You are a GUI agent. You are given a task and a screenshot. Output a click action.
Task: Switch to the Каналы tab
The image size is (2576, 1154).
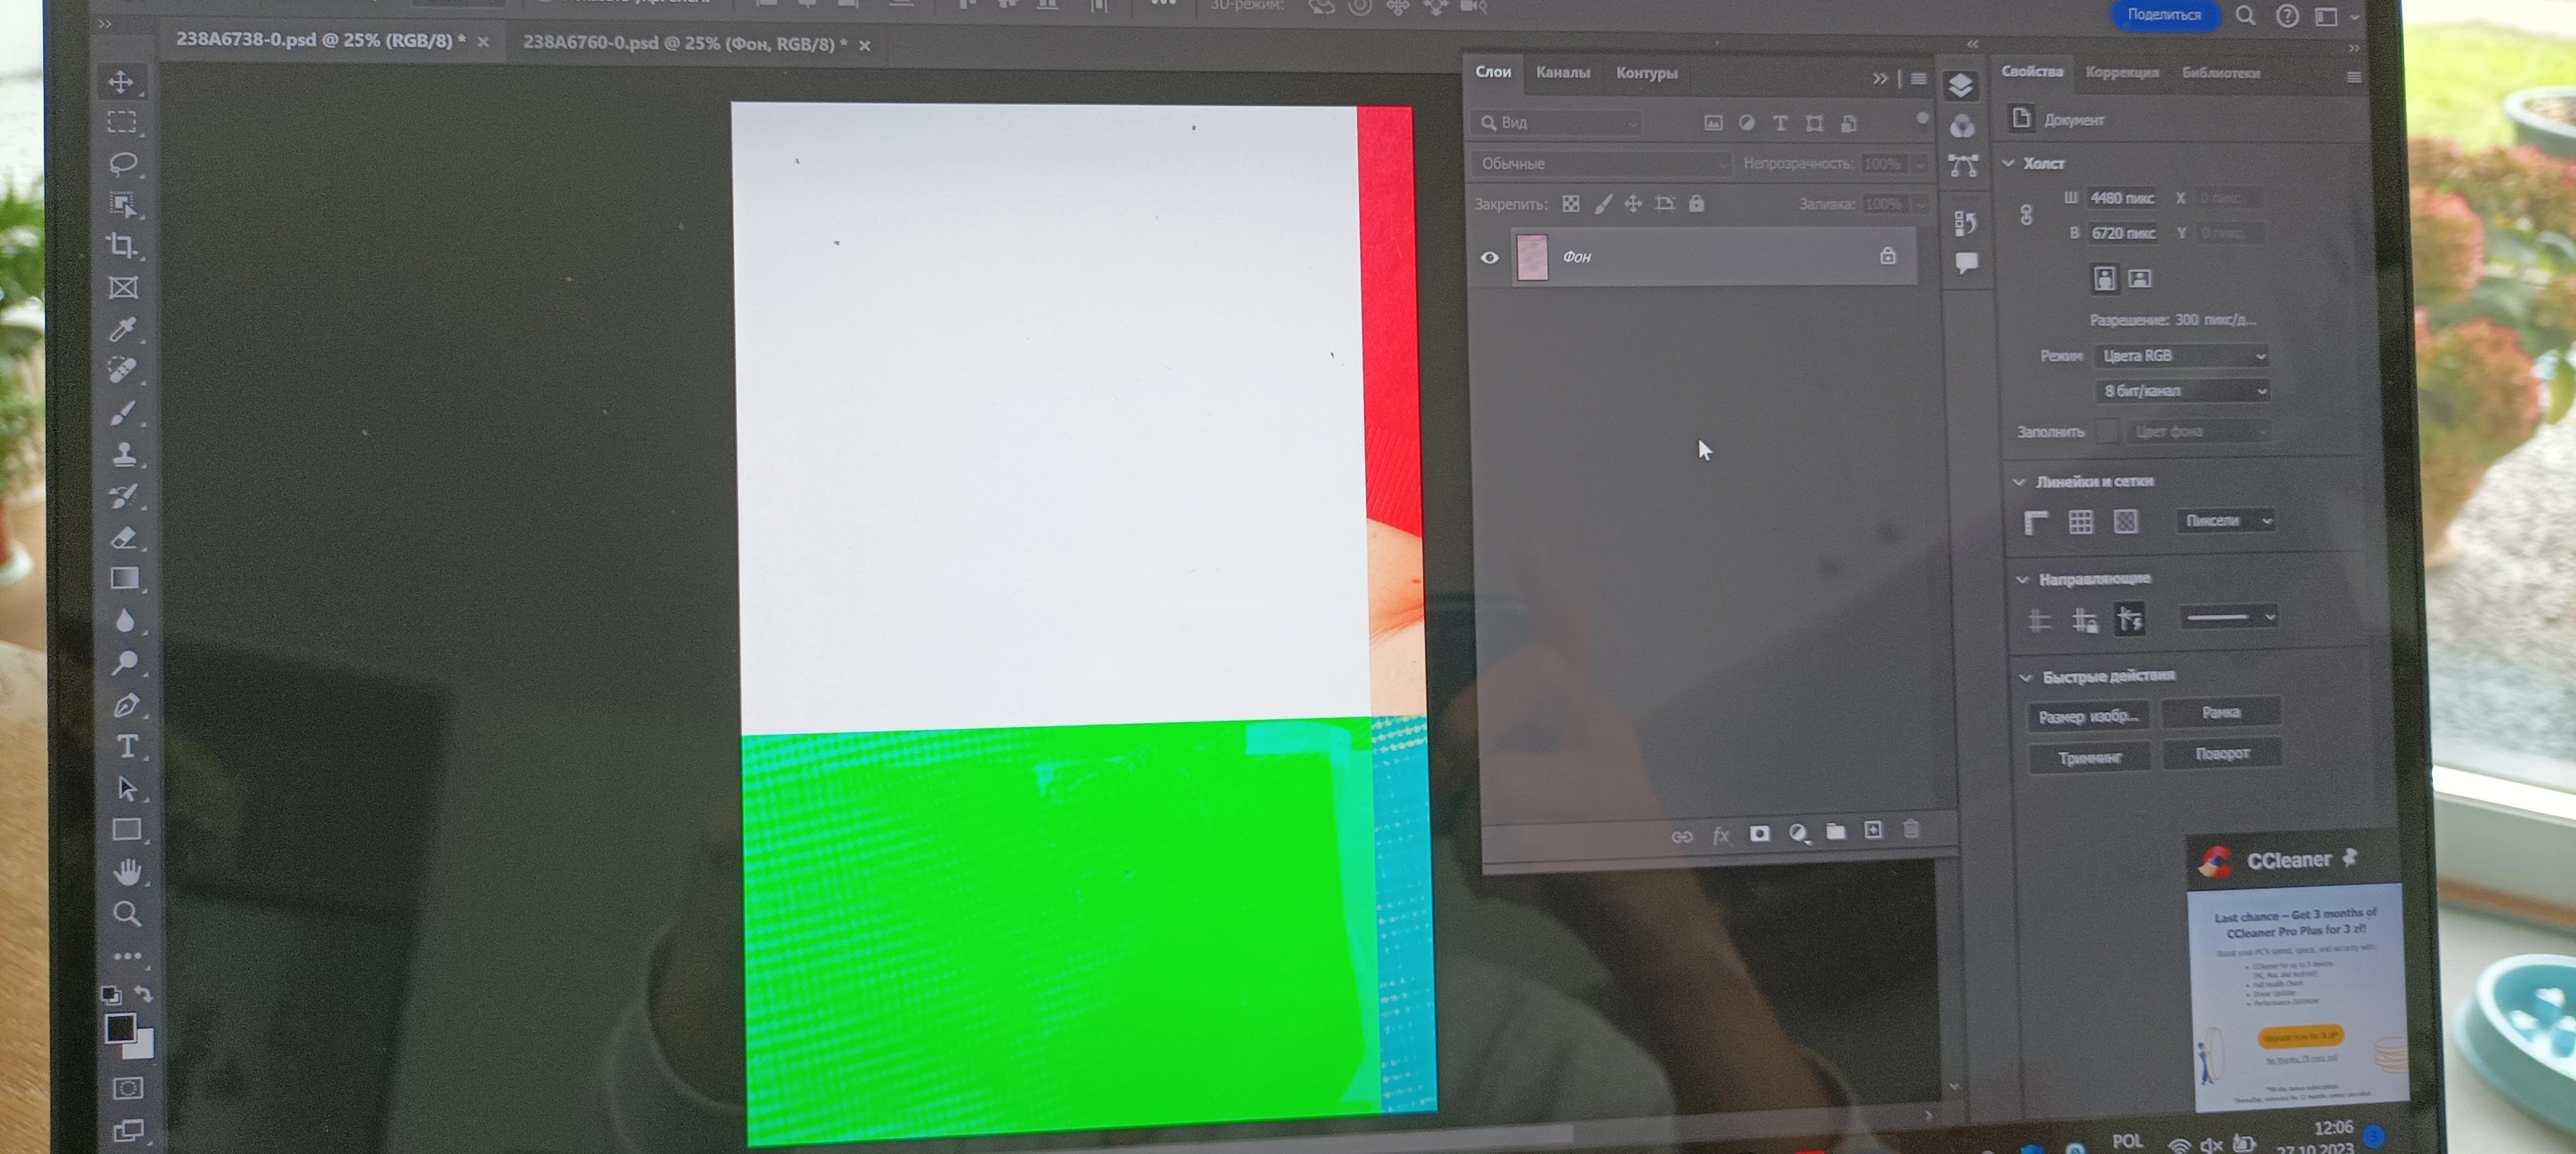coord(1562,73)
